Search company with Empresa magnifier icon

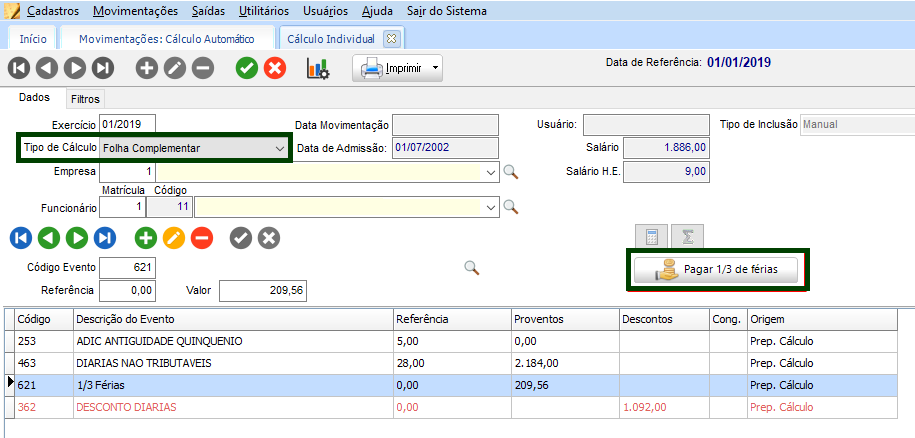coord(511,172)
